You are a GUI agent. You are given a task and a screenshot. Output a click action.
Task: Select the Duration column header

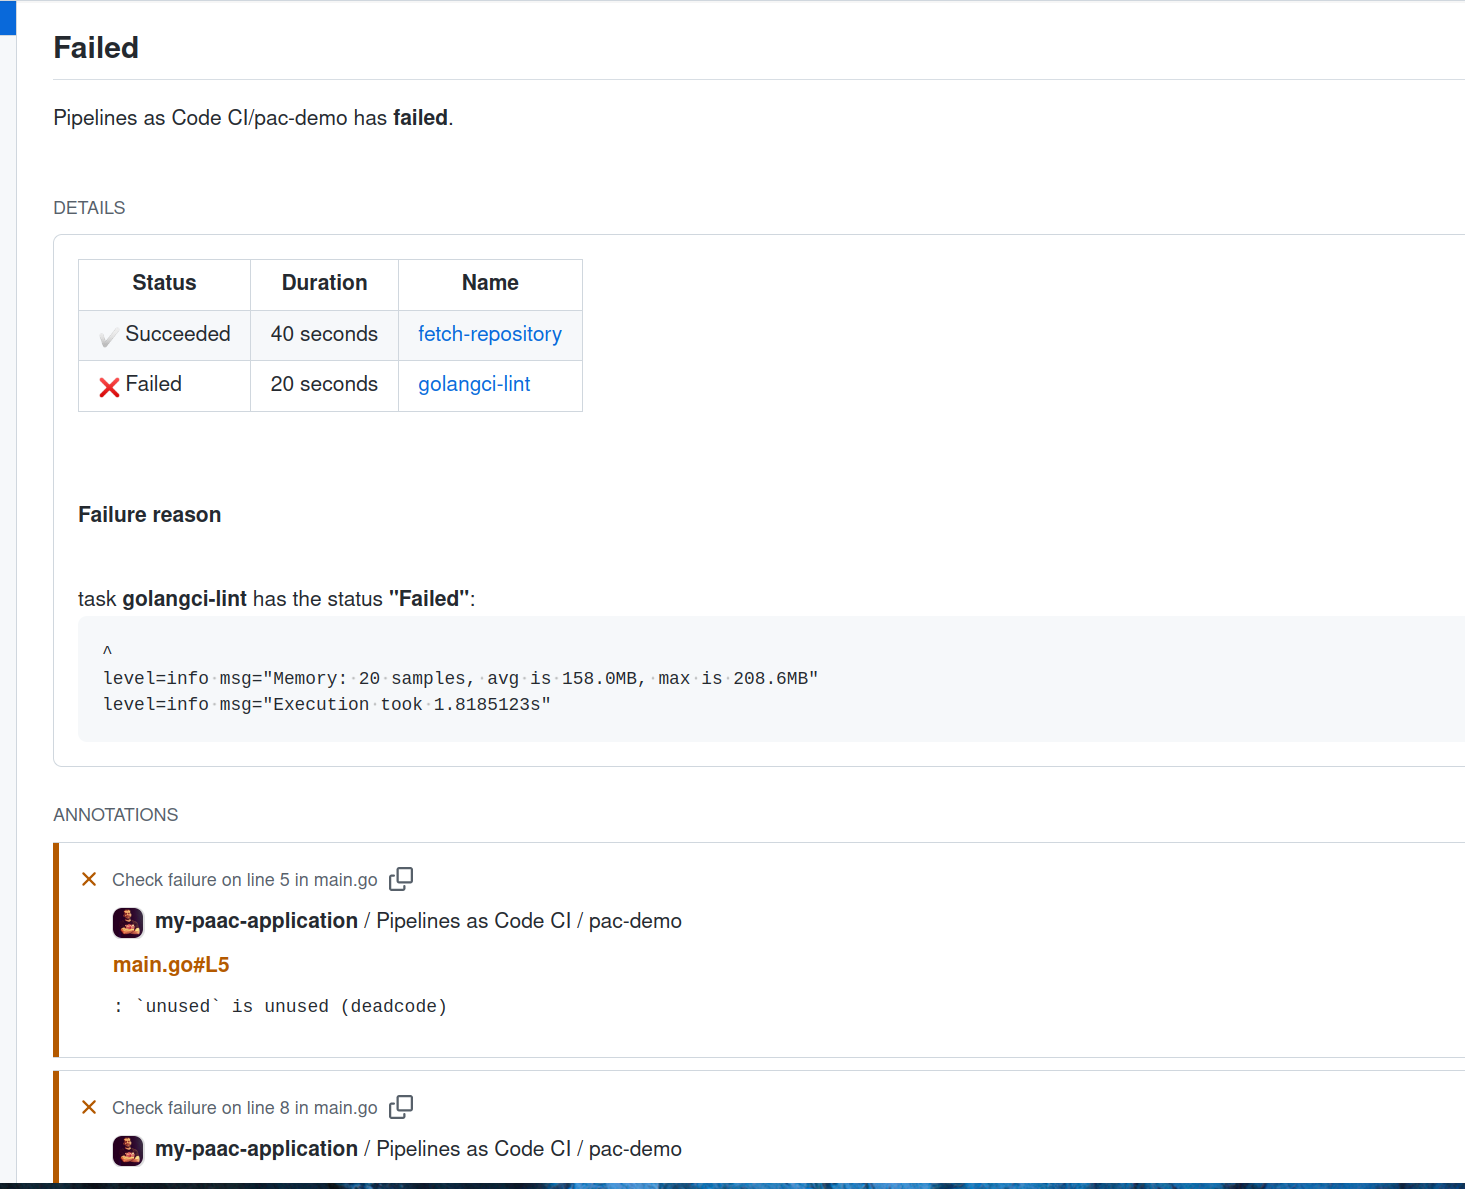(x=324, y=283)
